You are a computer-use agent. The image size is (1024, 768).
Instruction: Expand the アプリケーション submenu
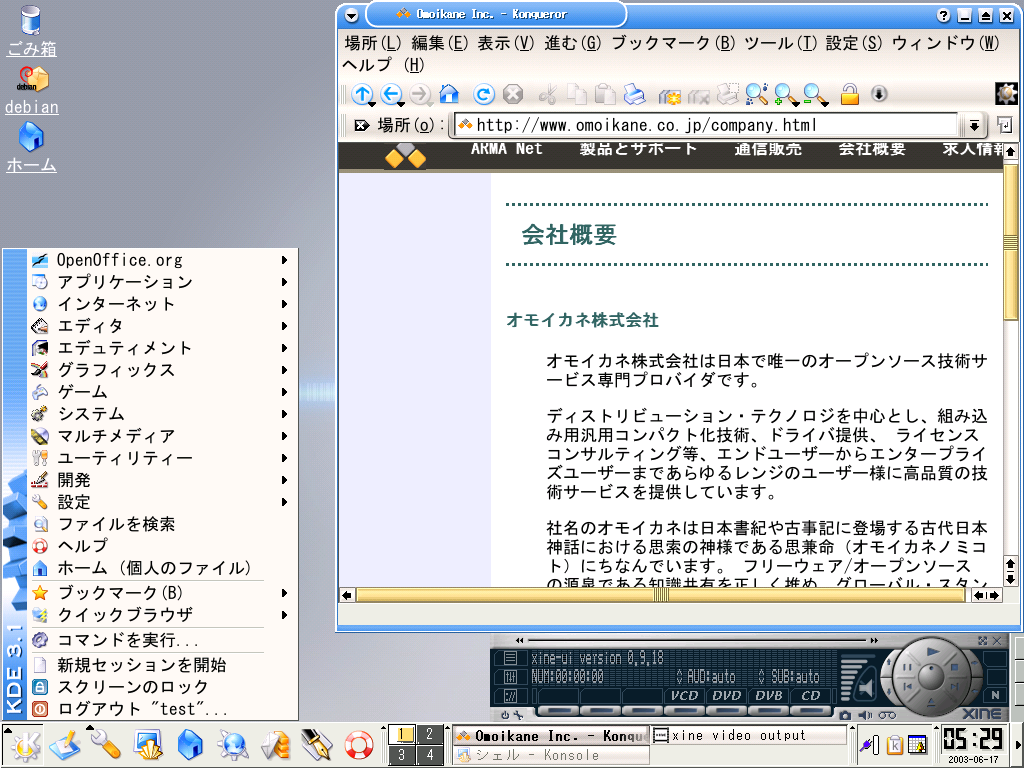coord(163,282)
